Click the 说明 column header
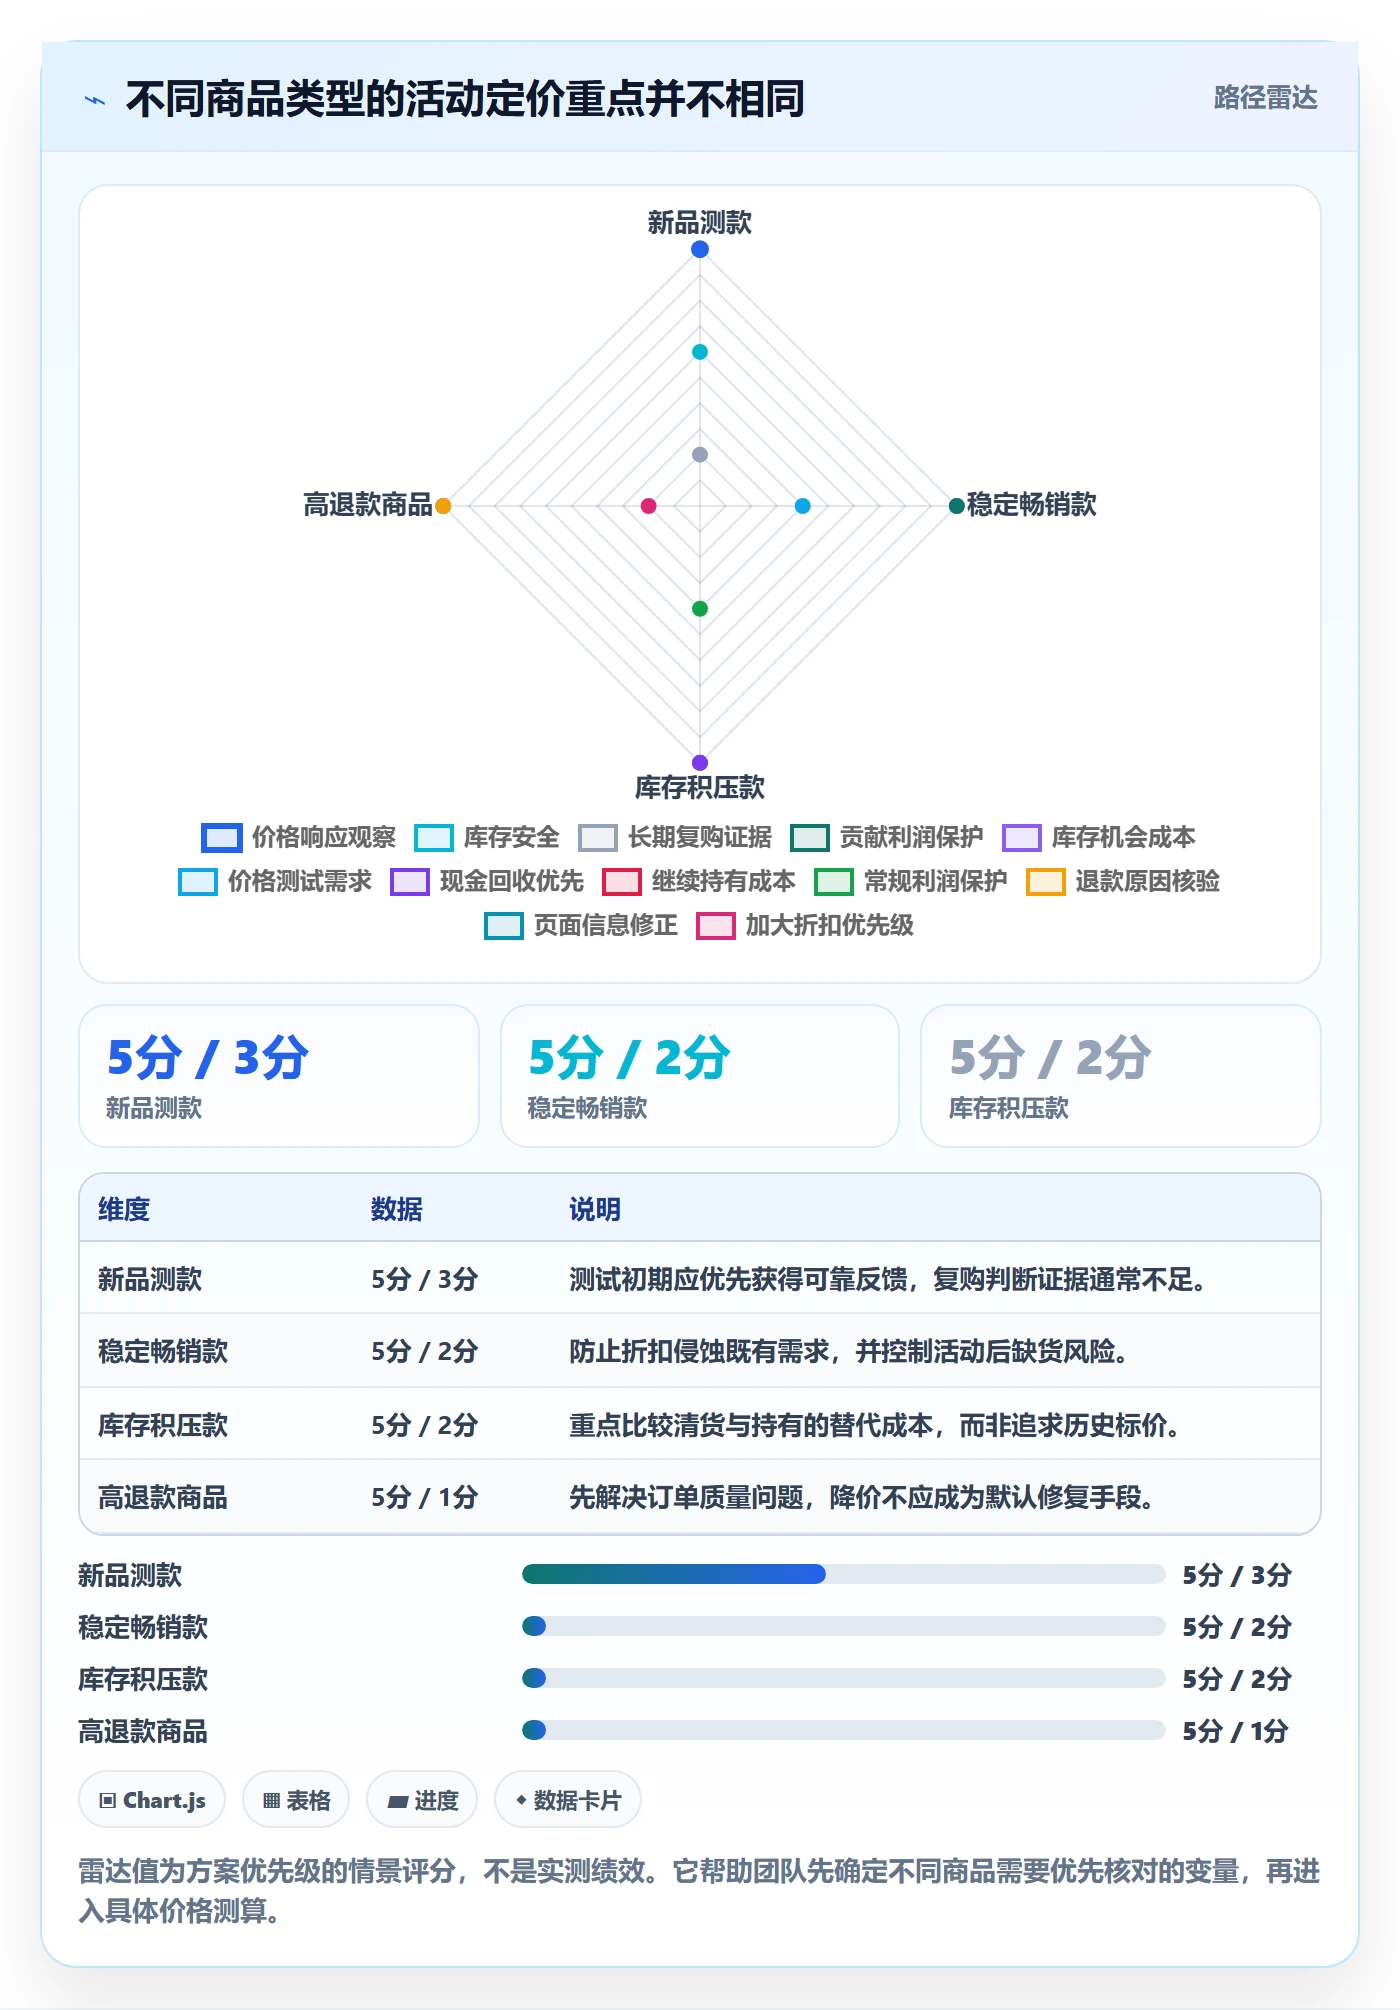1400x2010 pixels. click(595, 1209)
